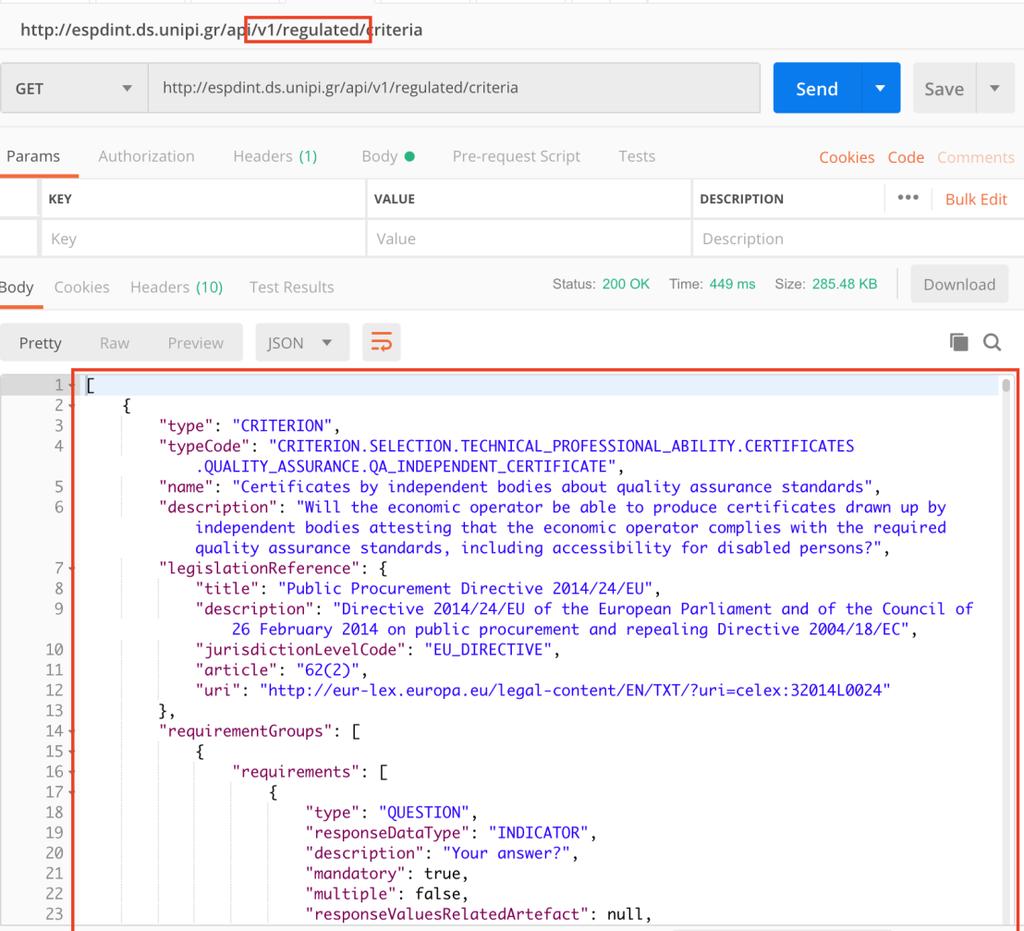Open search in the response body
1024x931 pixels.
(x=992, y=342)
